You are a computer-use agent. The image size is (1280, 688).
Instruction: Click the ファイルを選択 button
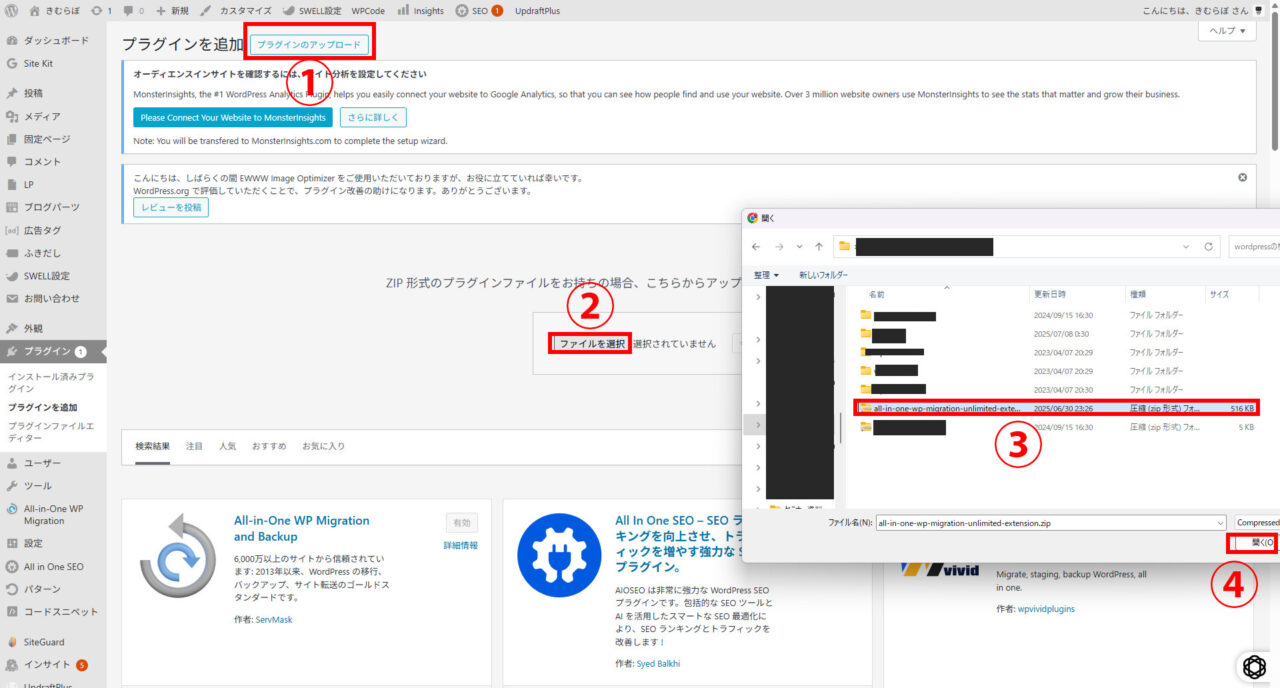592,344
